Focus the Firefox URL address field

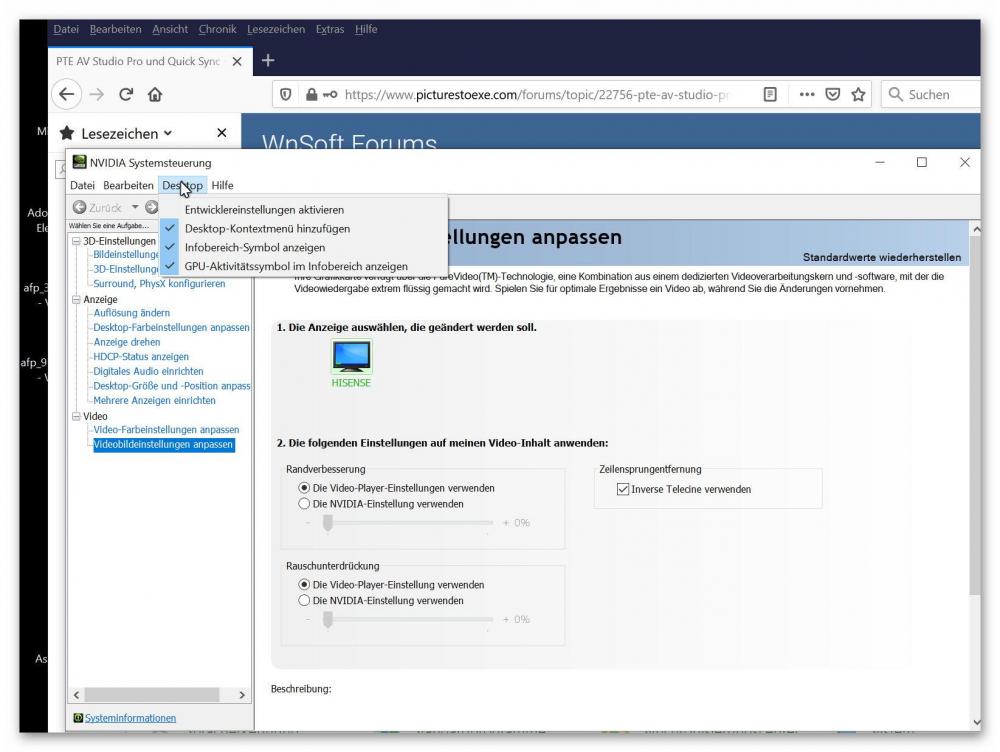536,94
